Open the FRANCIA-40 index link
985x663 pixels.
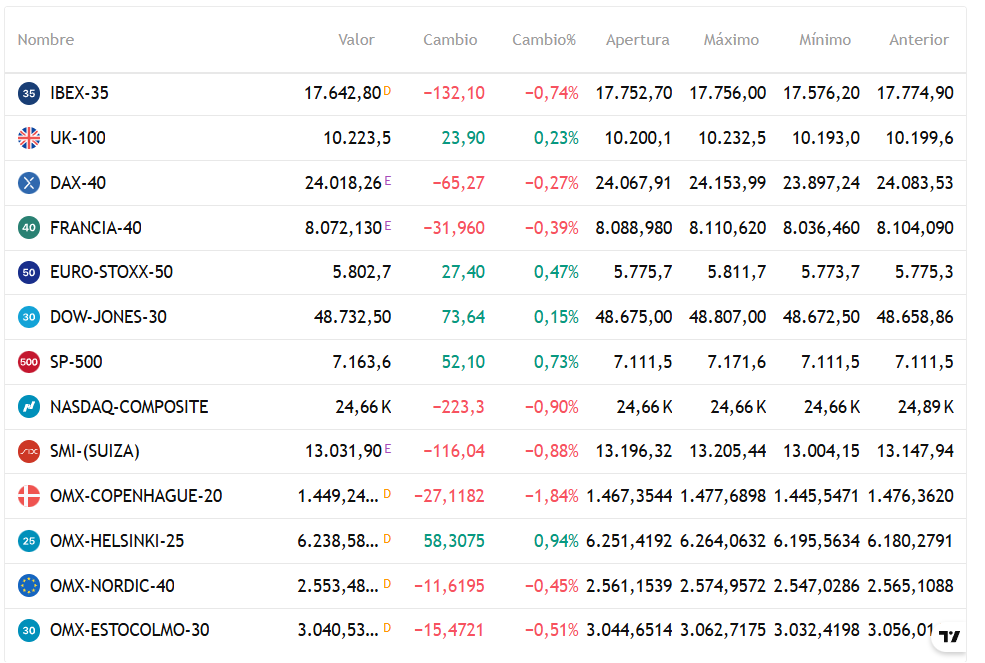coord(96,228)
